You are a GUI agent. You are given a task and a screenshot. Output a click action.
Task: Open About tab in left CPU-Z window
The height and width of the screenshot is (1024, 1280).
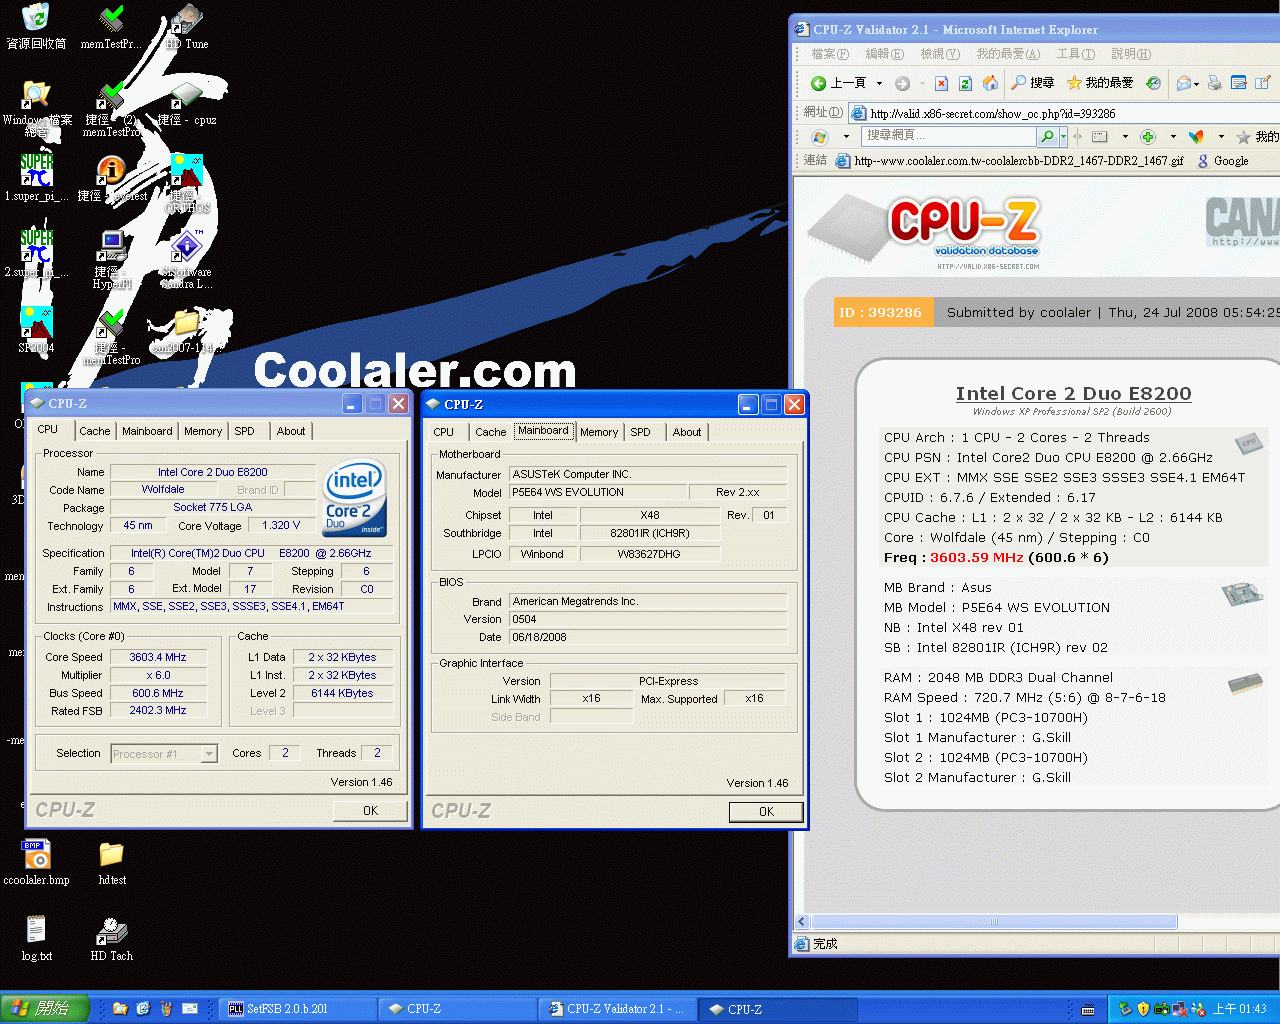pos(291,431)
